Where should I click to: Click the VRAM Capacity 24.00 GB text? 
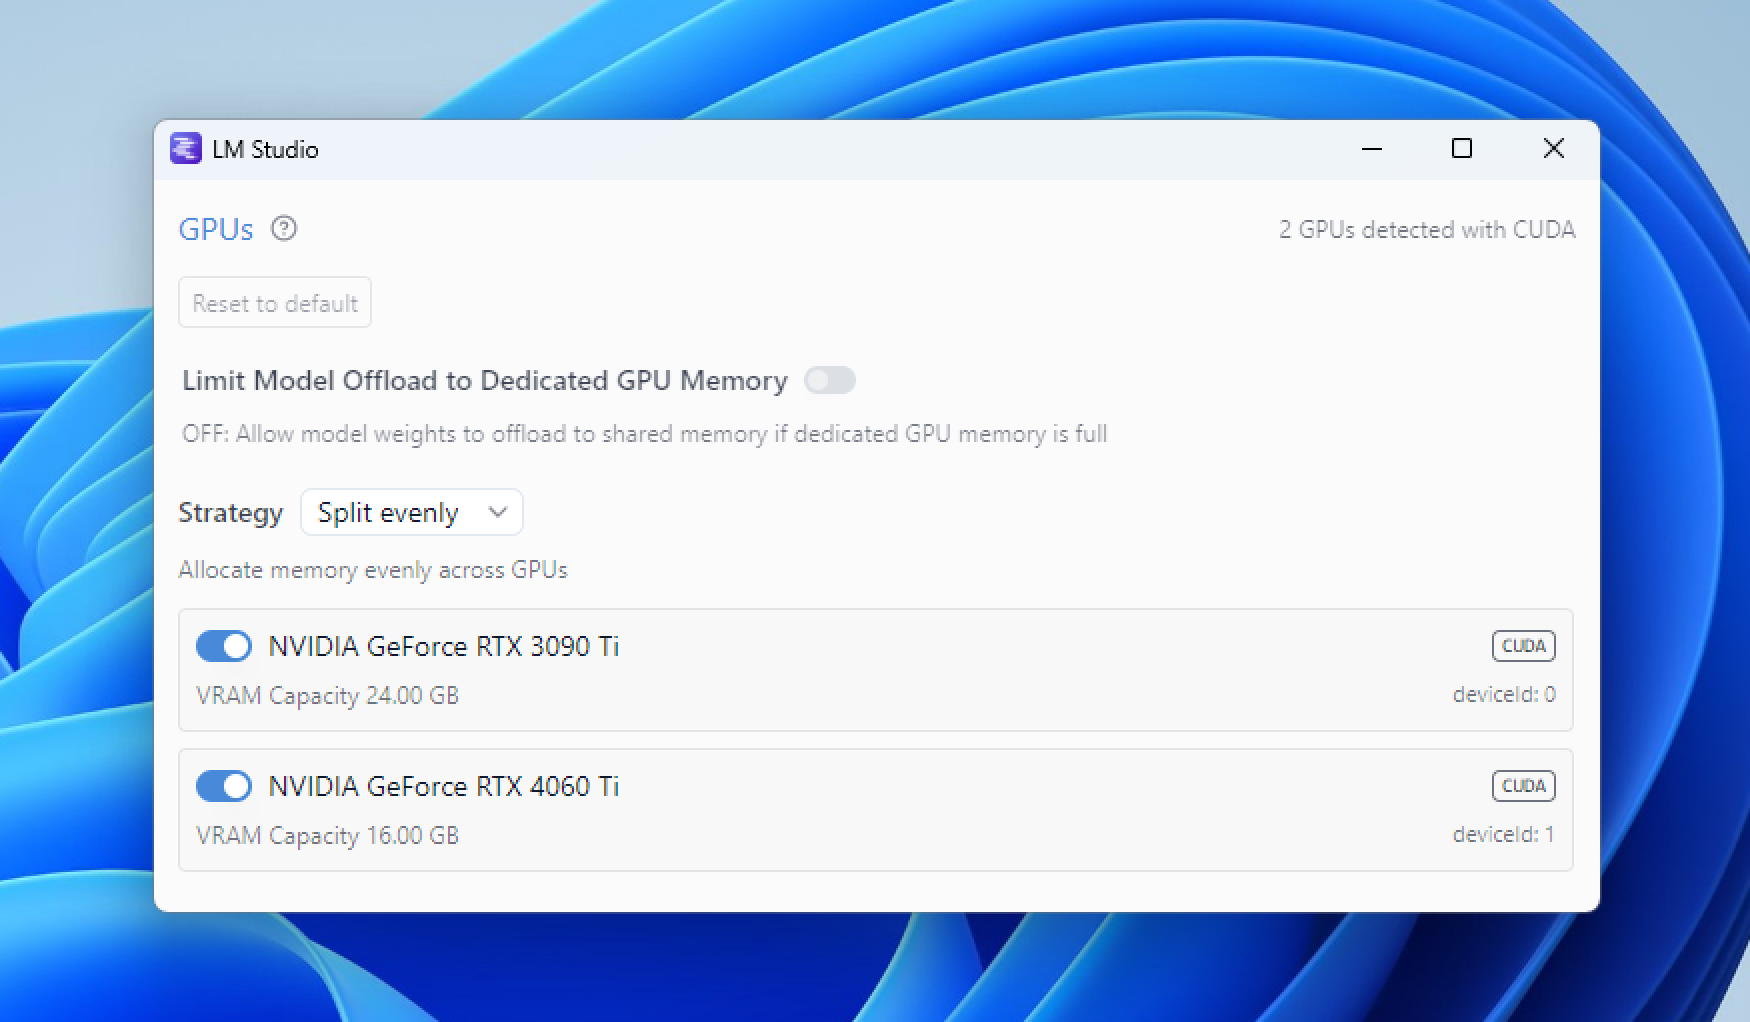[x=327, y=695]
